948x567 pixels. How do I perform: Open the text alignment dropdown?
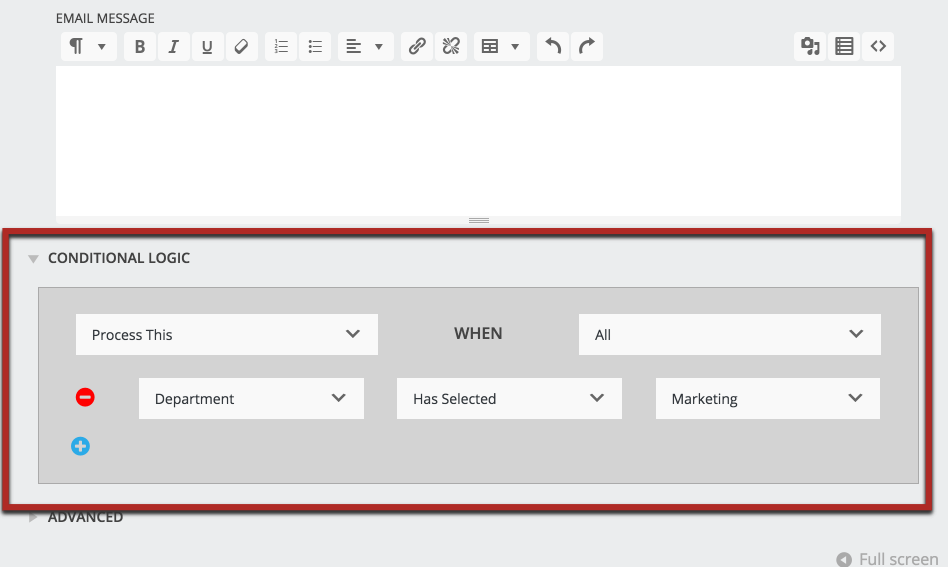[365, 46]
